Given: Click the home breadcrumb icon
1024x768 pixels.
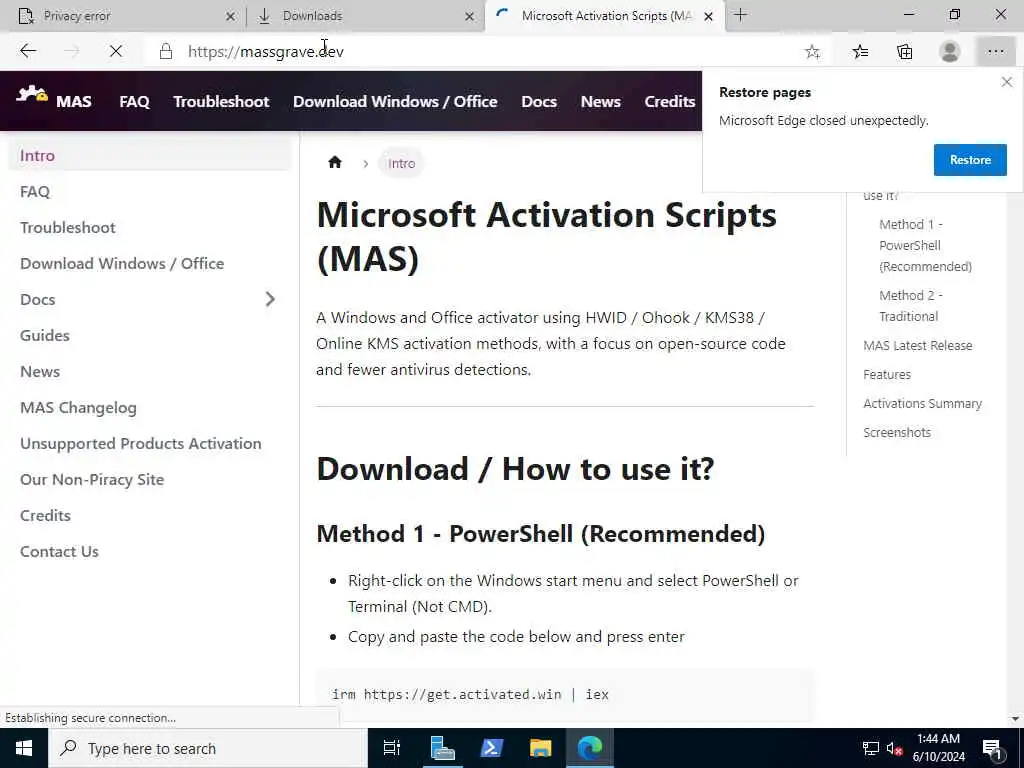Looking at the screenshot, I should click(x=335, y=163).
